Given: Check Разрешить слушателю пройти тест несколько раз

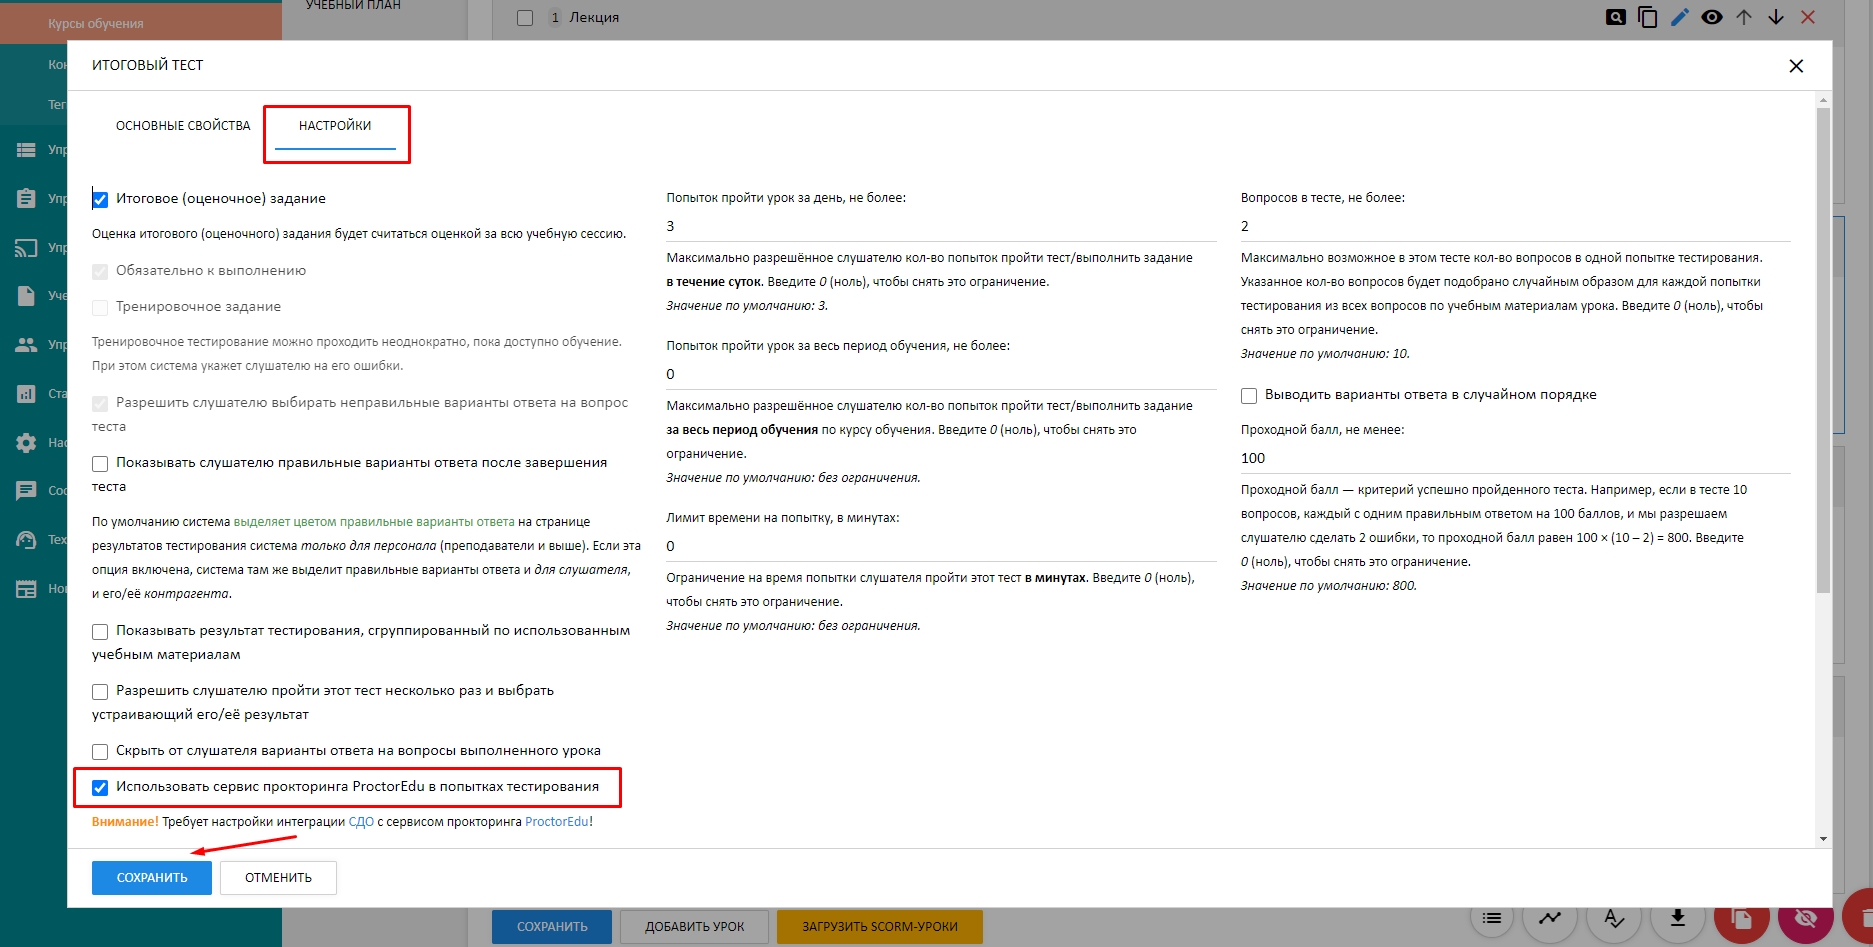Looking at the screenshot, I should click(x=100, y=692).
